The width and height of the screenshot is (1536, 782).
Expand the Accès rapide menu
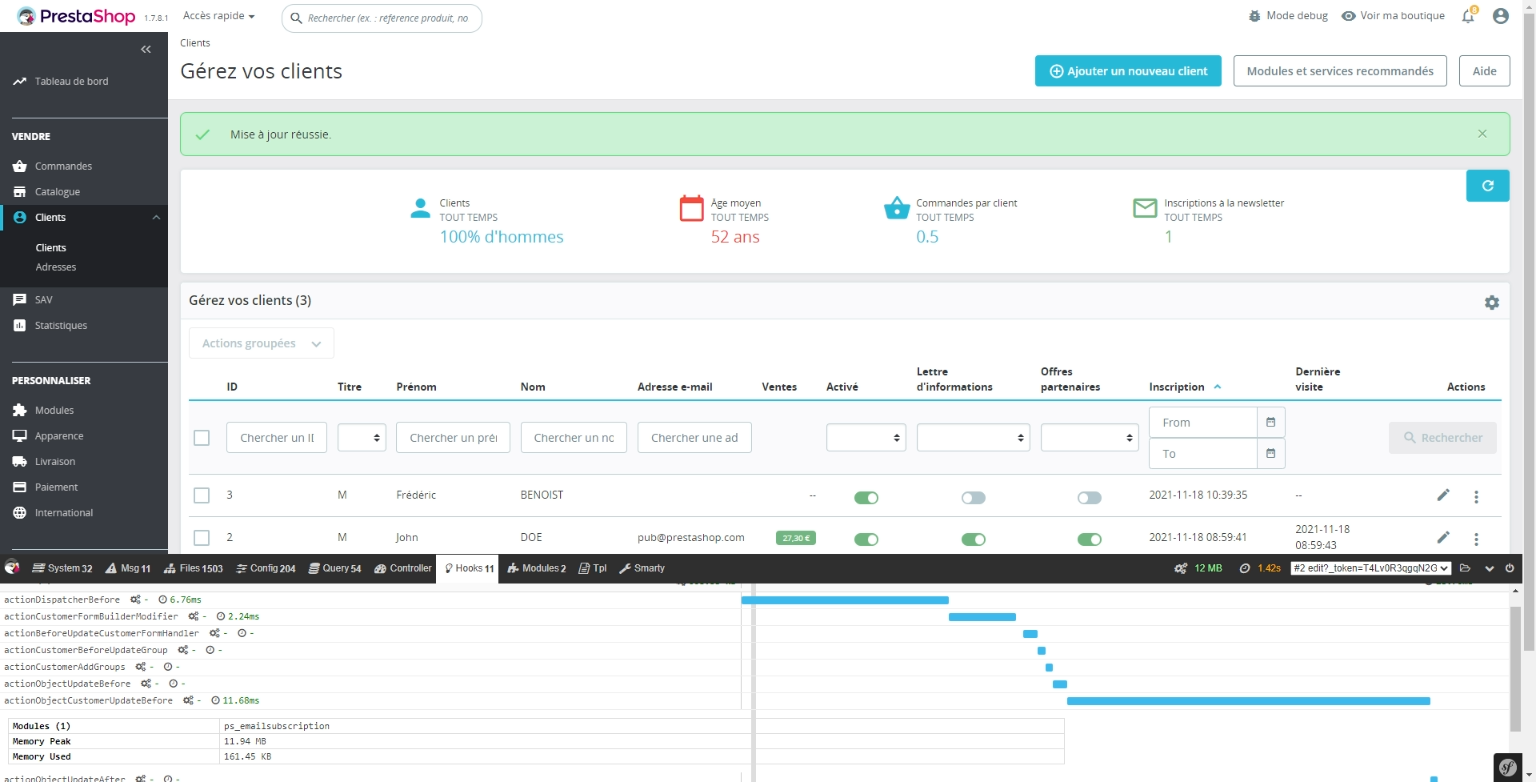(x=219, y=17)
